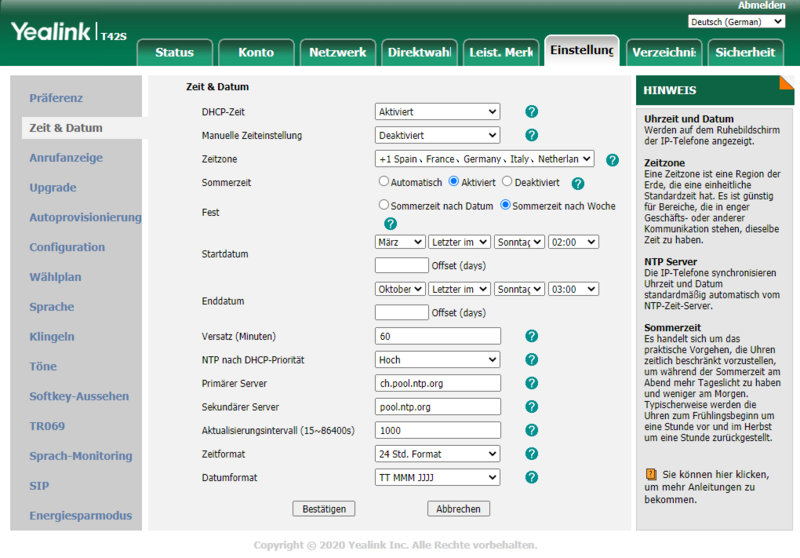Choose Sommerzeit nach Datum option

[x=384, y=205]
